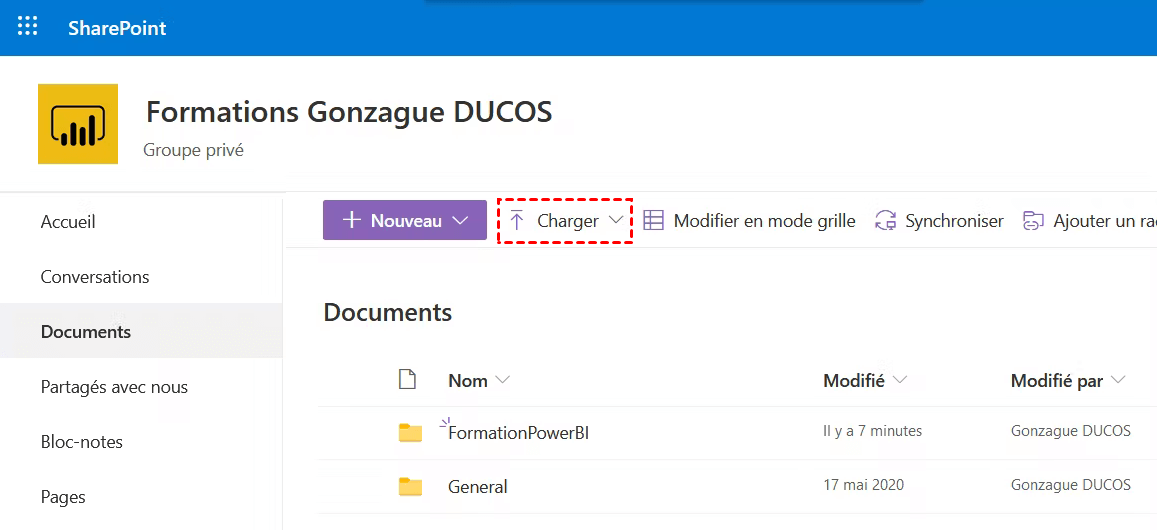Click the yellow Power BI site logo

(78, 124)
